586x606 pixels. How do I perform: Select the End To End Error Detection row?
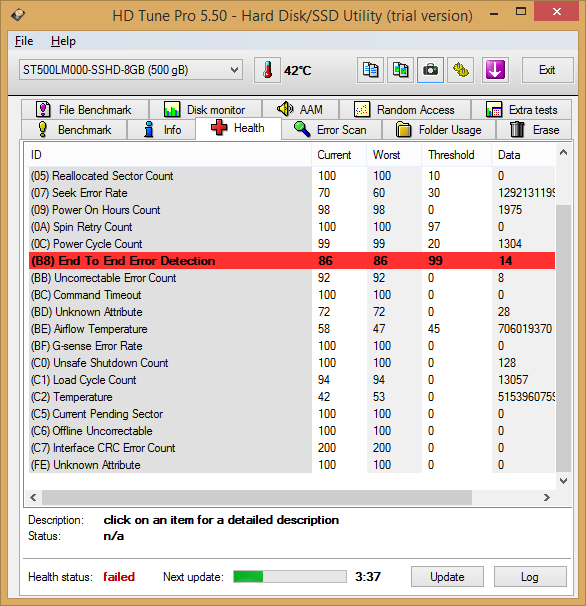coord(292,261)
